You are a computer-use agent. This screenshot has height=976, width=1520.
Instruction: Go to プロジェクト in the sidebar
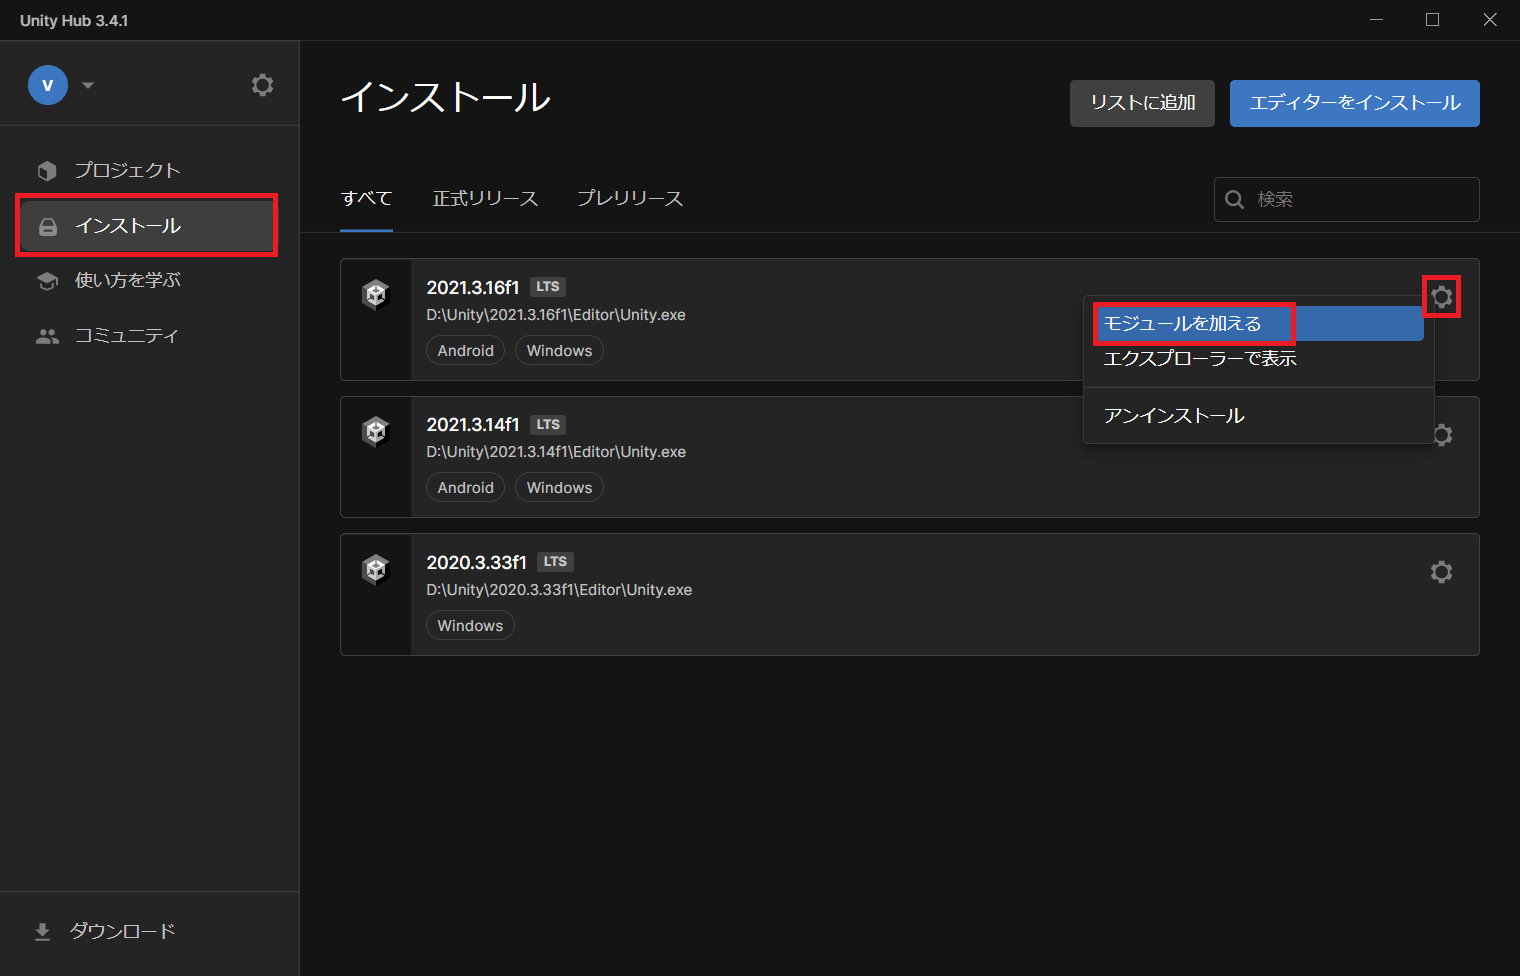(x=150, y=170)
